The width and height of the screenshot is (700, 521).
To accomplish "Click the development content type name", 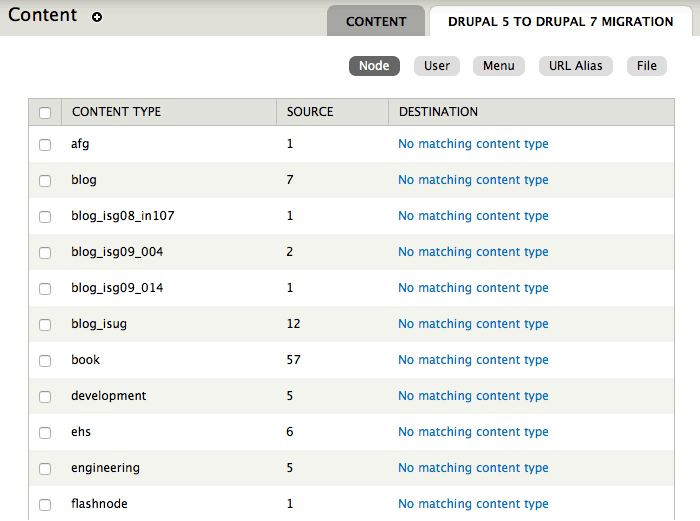I will 108,396.
